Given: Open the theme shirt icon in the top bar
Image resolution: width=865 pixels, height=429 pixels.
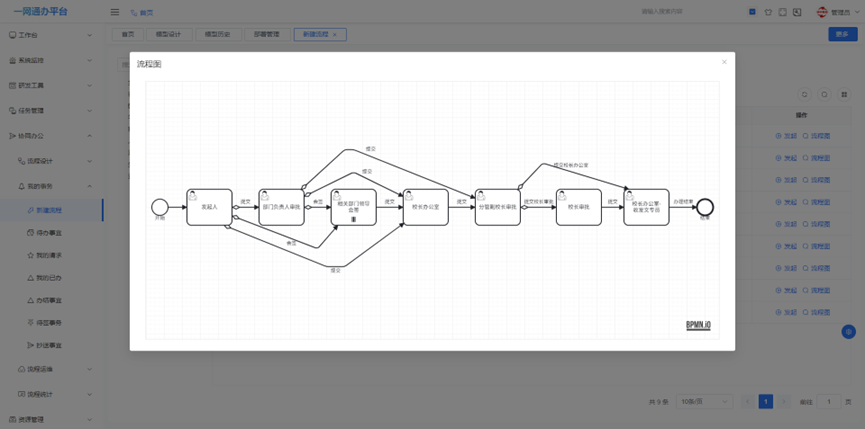Looking at the screenshot, I should (768, 12).
